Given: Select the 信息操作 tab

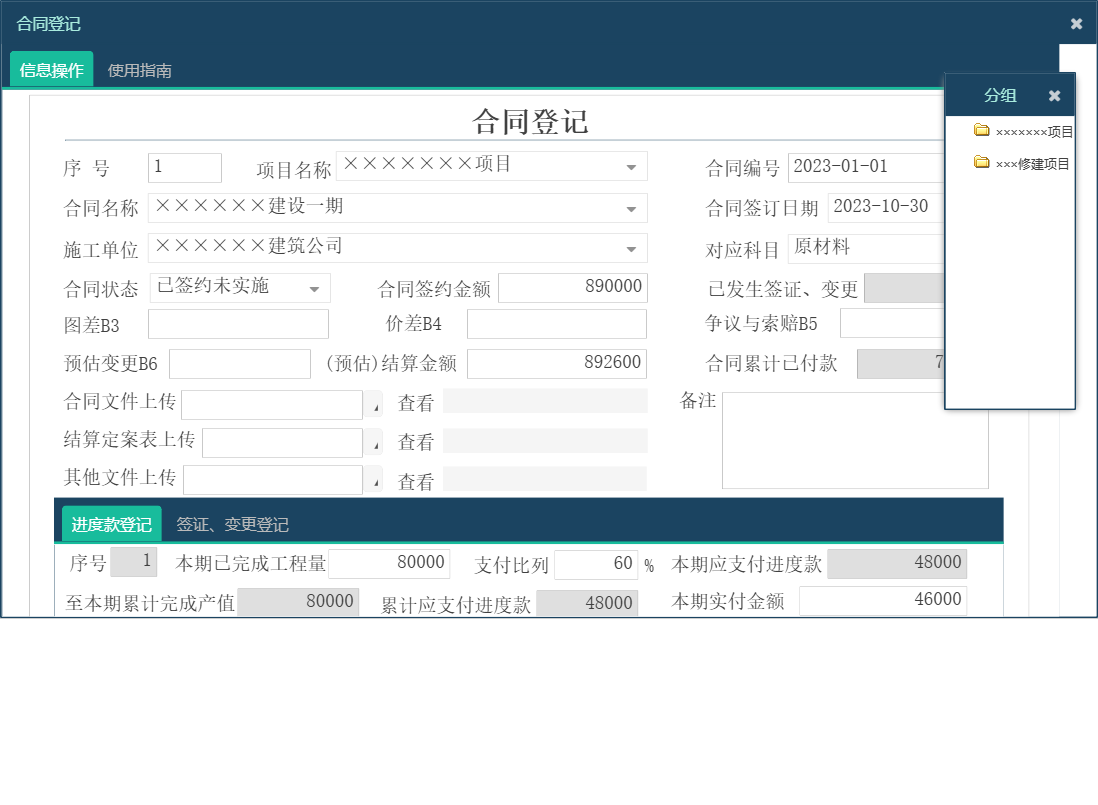Looking at the screenshot, I should click(50, 70).
